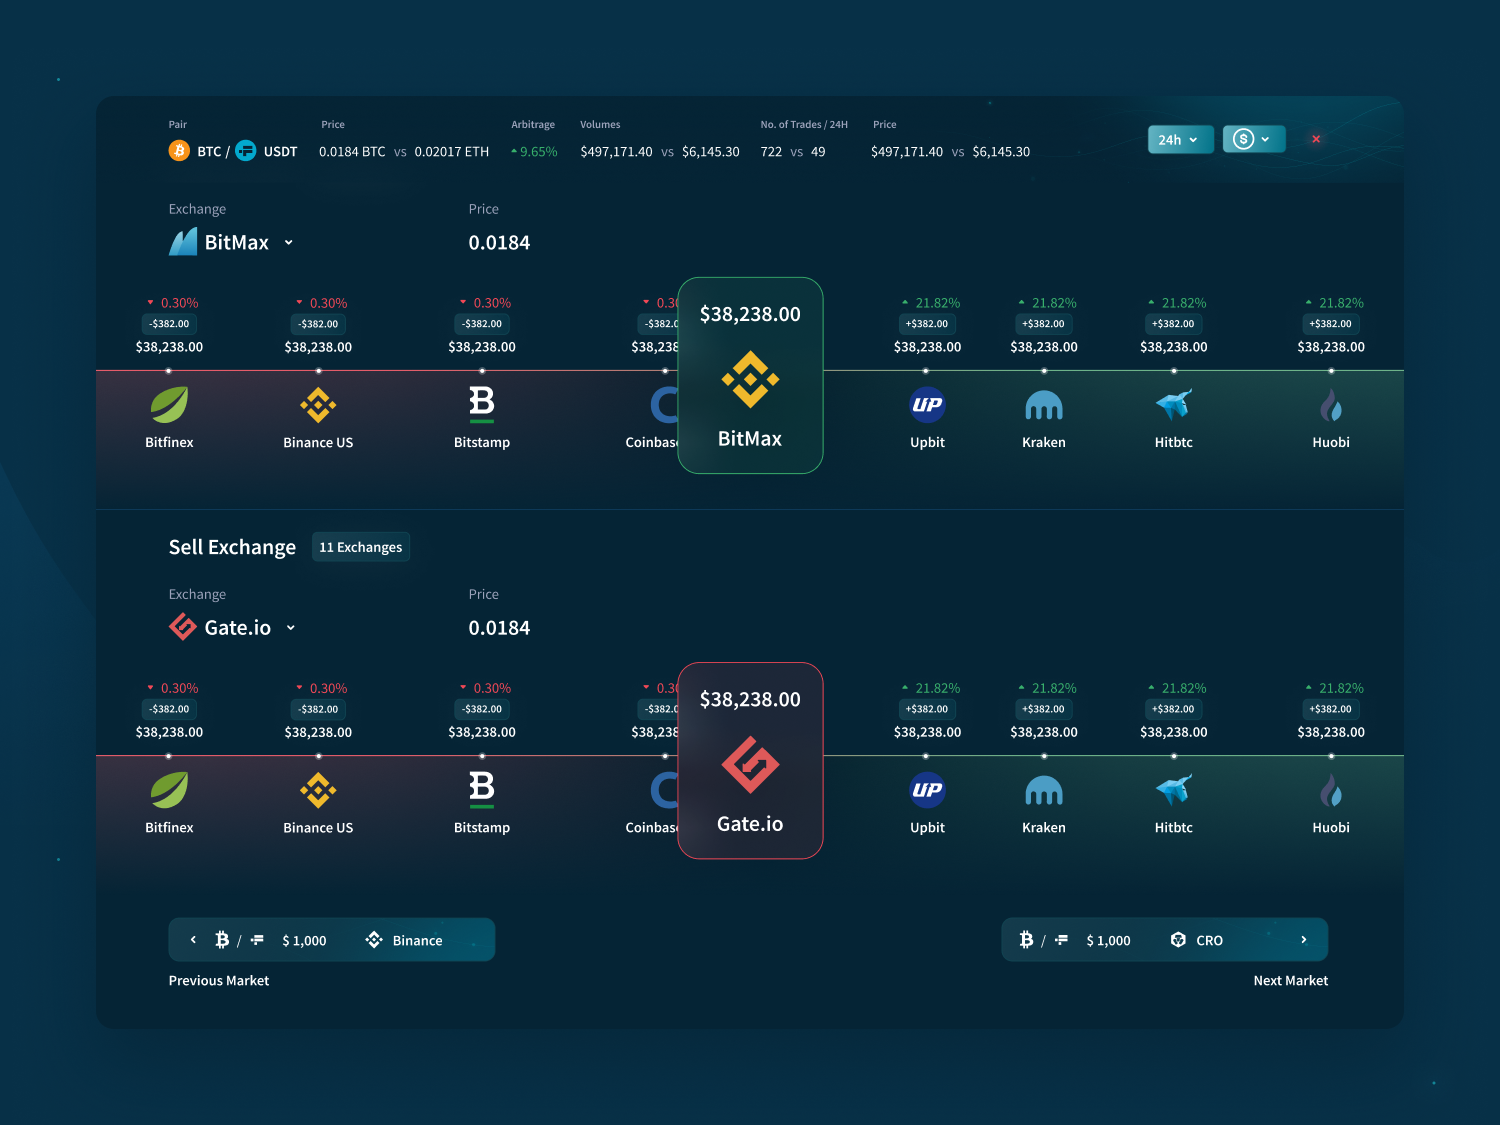Image resolution: width=1500 pixels, height=1125 pixels.
Task: Click the Binance logo in the highlighted BitMax card
Action: (750, 379)
